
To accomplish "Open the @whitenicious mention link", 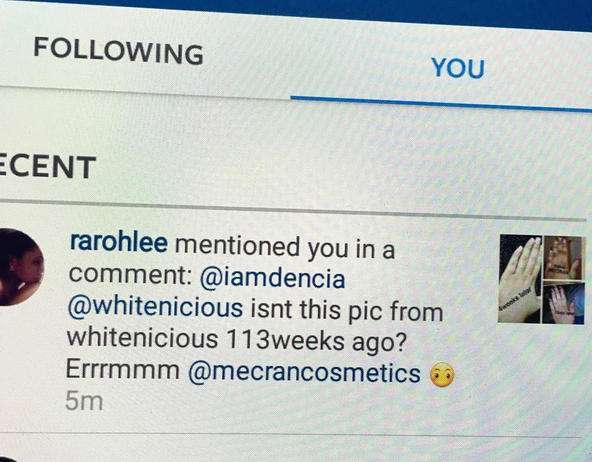I will (x=155, y=308).
